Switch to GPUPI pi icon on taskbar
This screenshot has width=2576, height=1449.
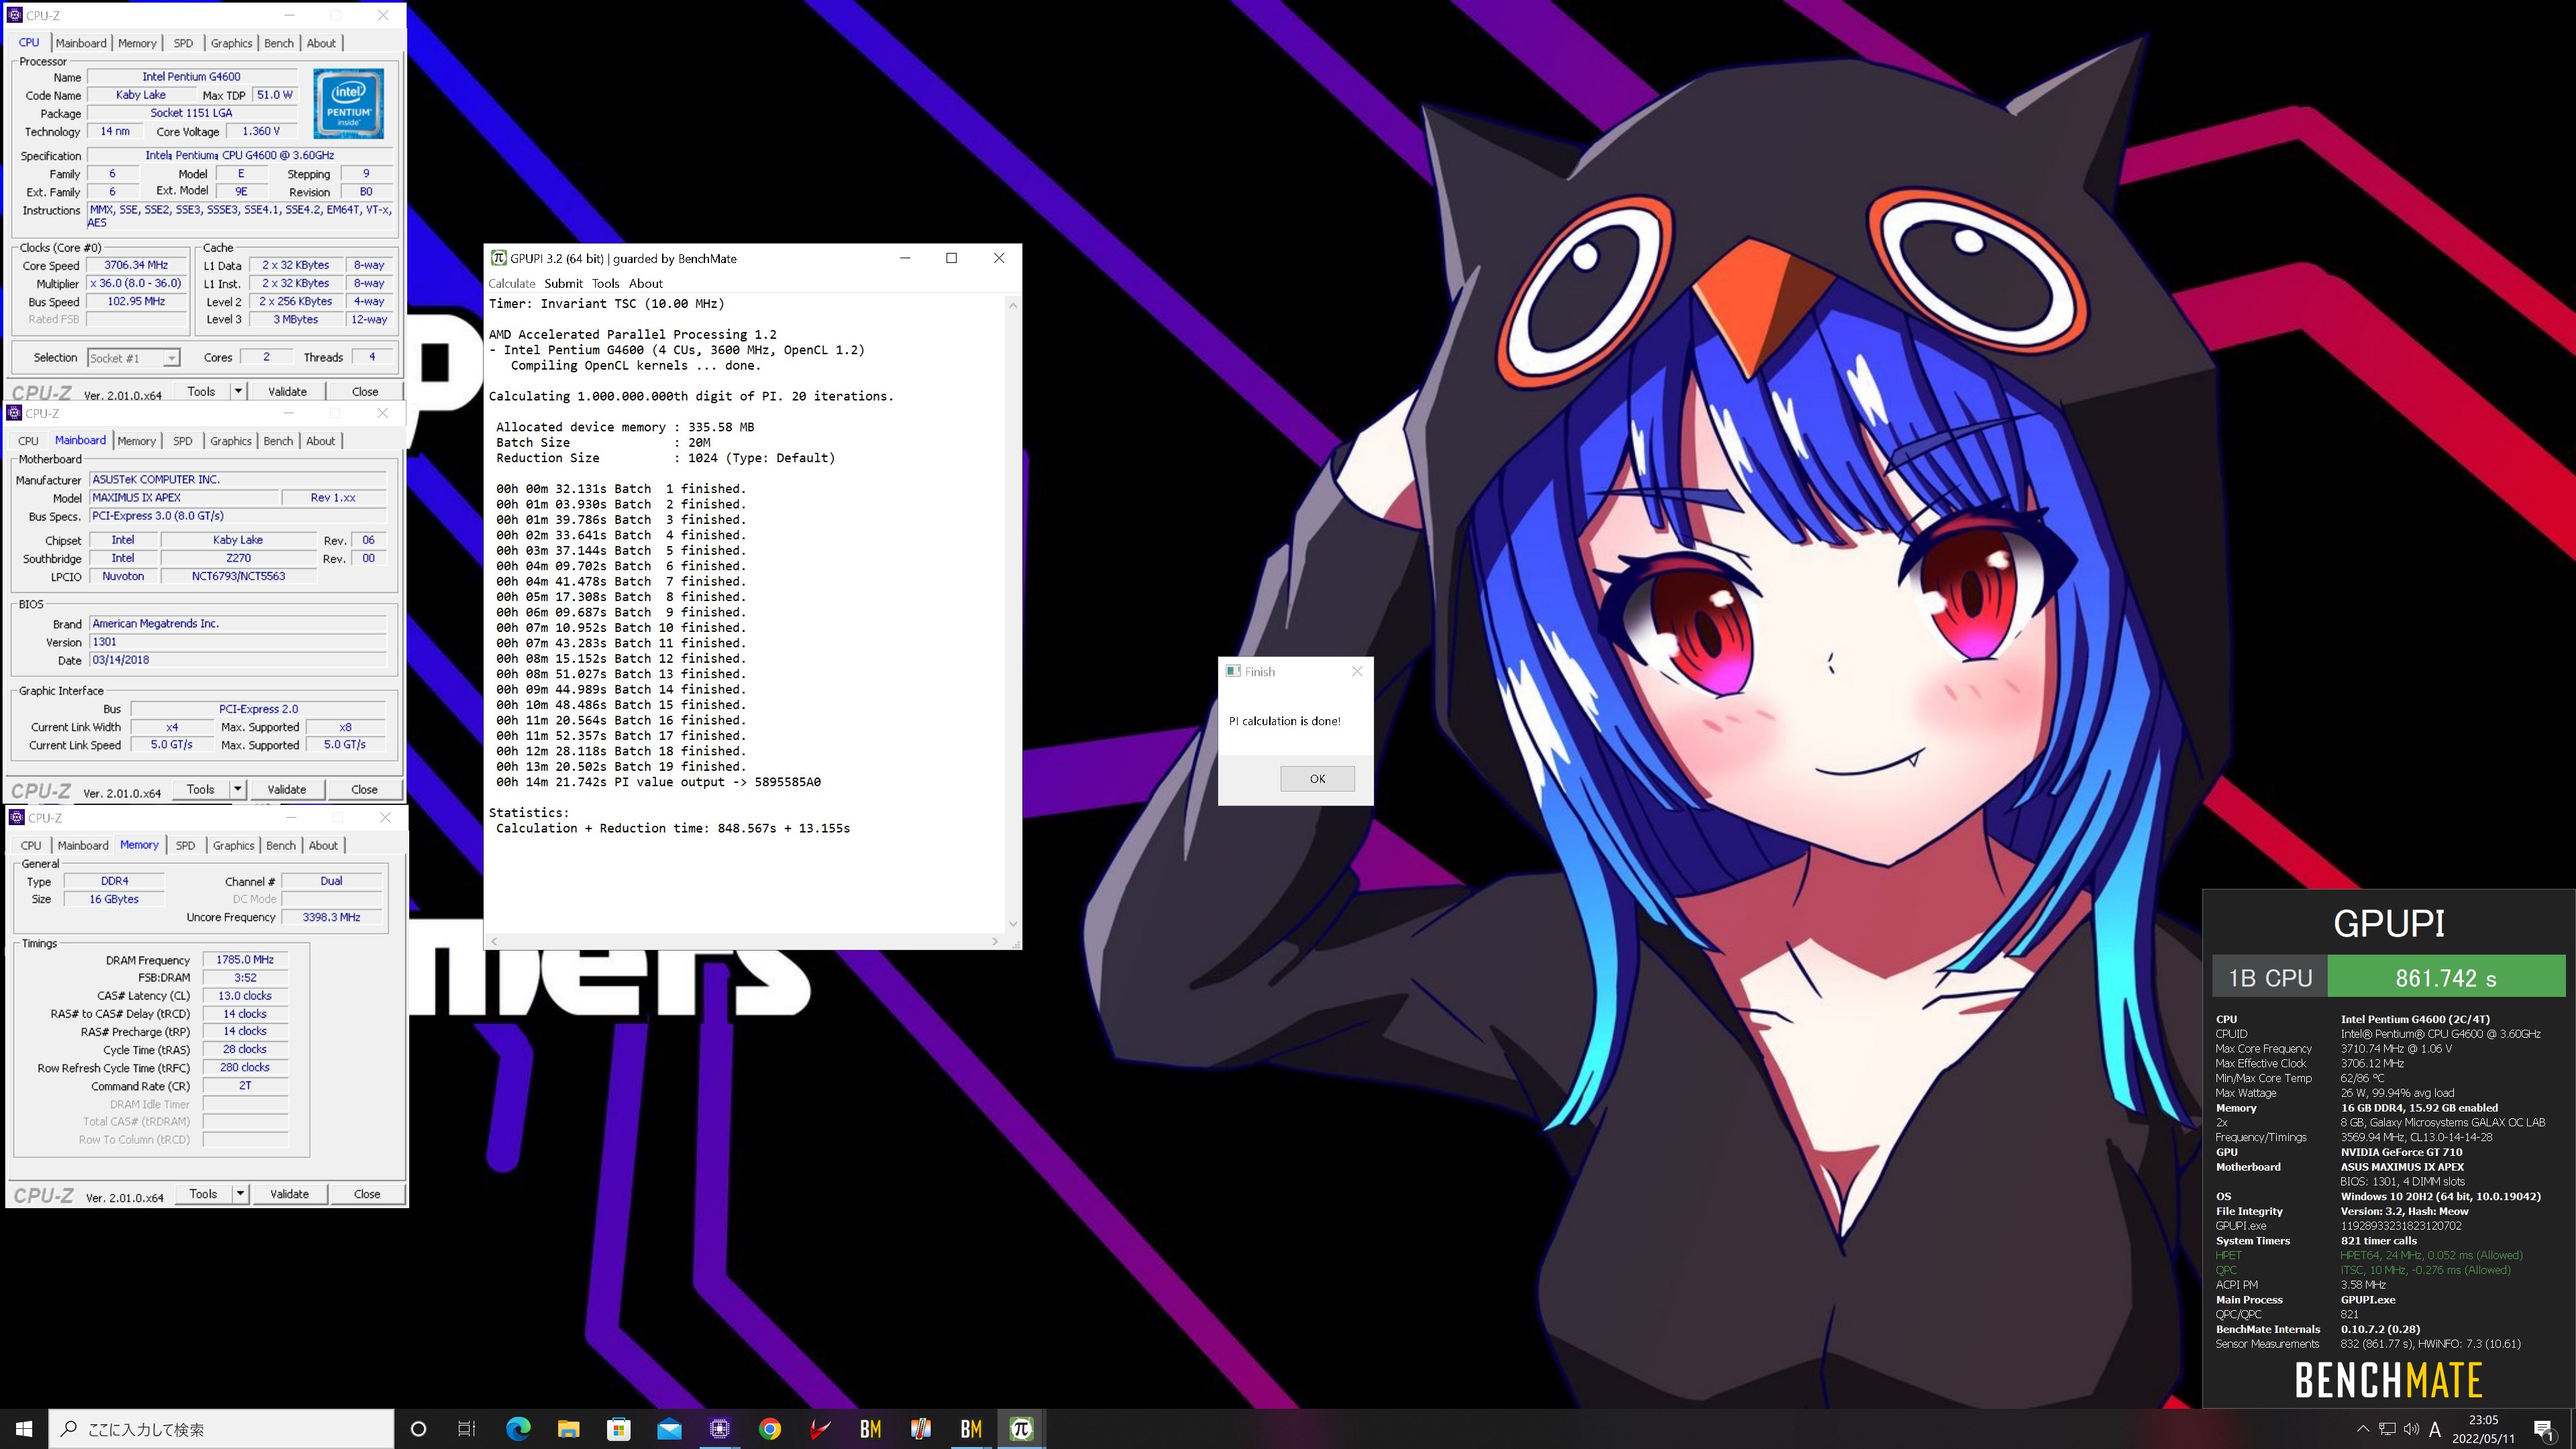pyautogui.click(x=1021, y=1429)
